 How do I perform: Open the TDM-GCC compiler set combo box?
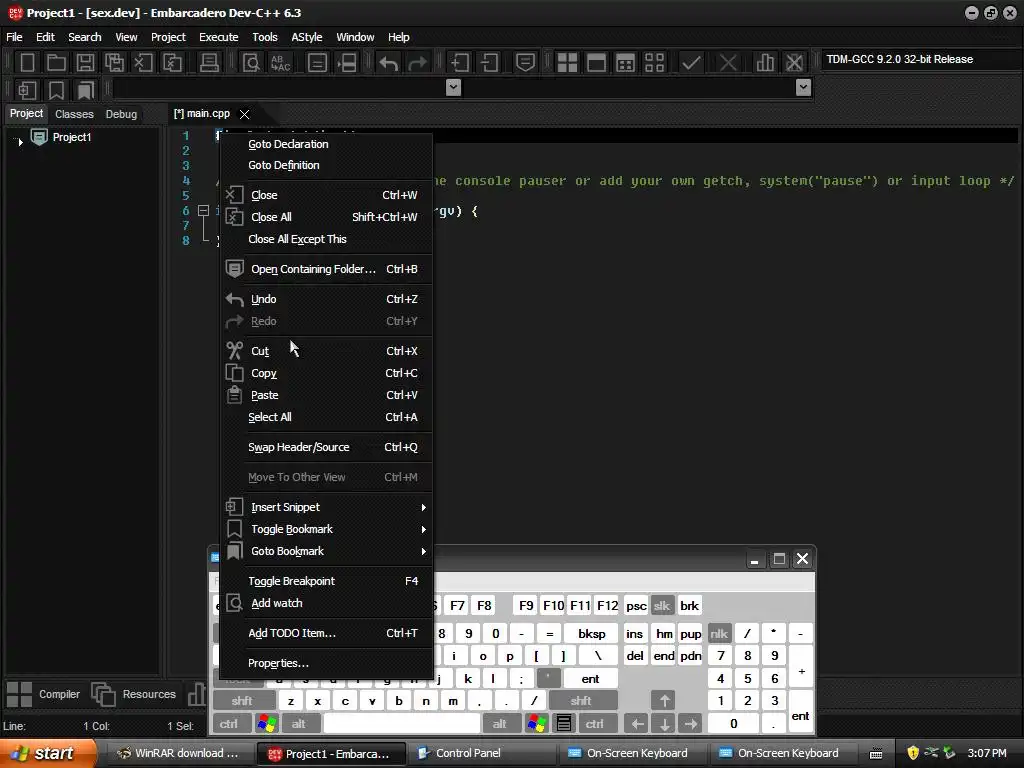pos(921,59)
